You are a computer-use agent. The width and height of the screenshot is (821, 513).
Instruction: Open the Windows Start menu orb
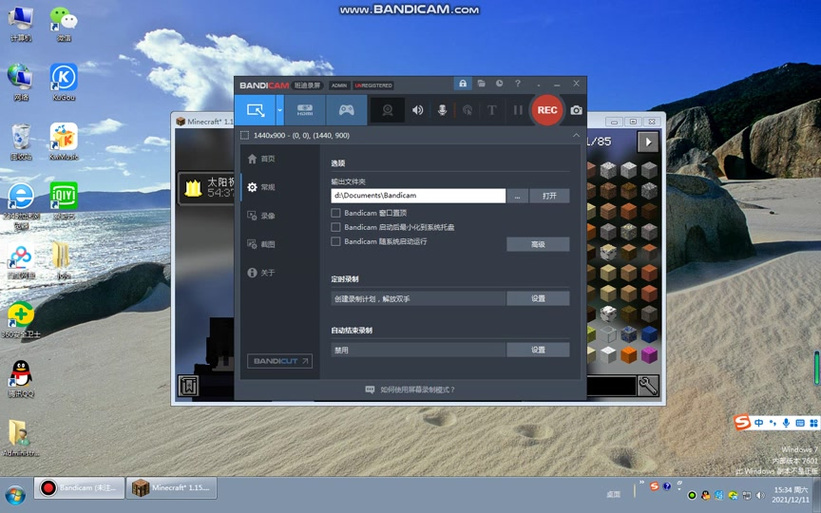coord(15,495)
